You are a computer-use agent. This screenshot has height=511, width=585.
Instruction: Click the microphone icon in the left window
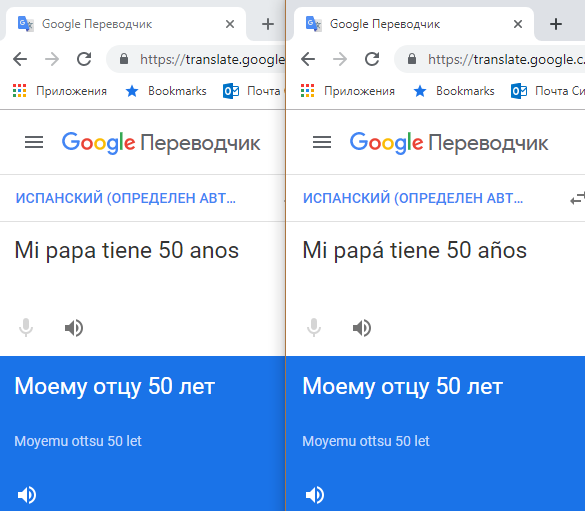[26, 327]
